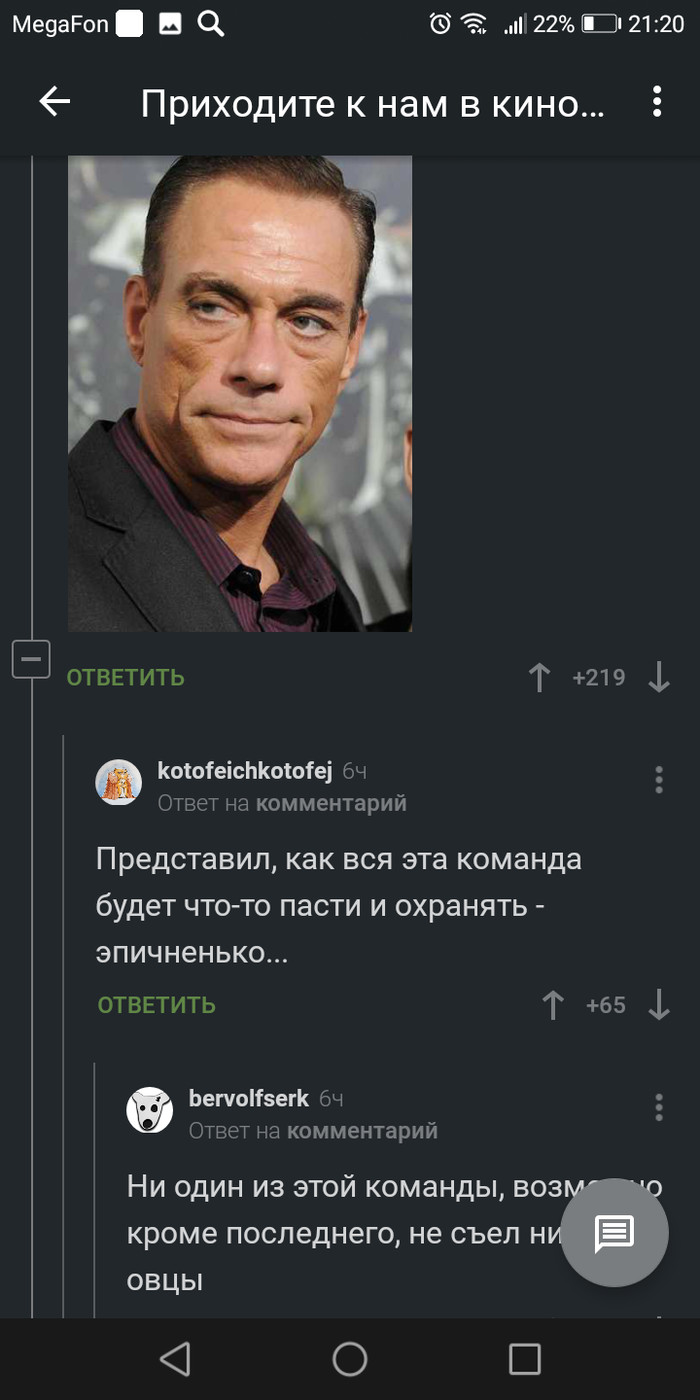Reply to the photo comment via ОТВЕТИТЬ

(x=126, y=678)
